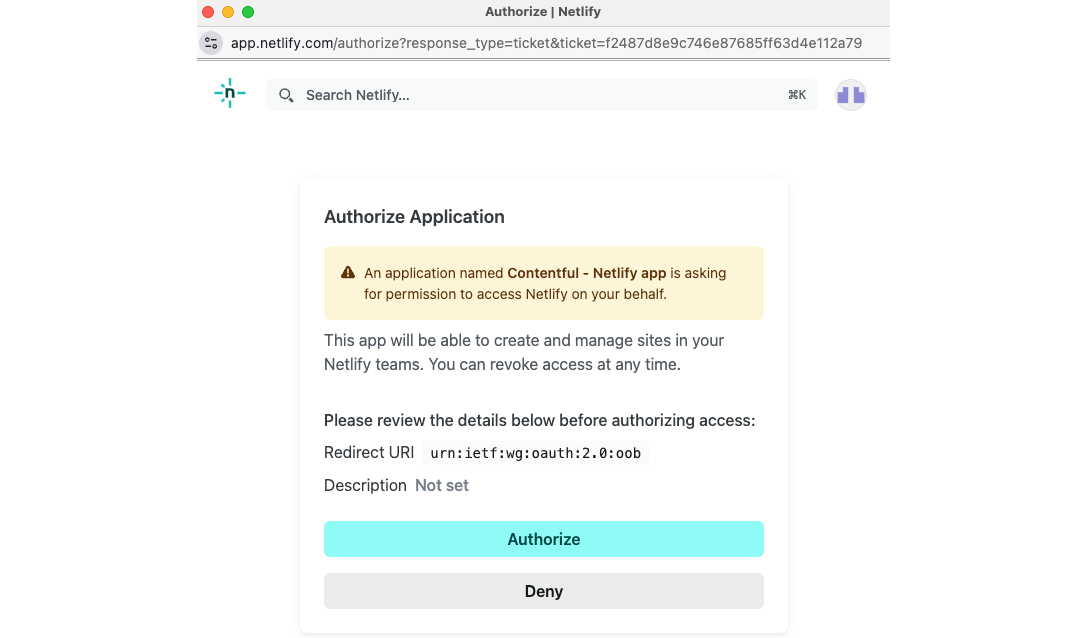1090x638 pixels.
Task: Click the 'Please review the details' bold text
Action: [539, 420]
